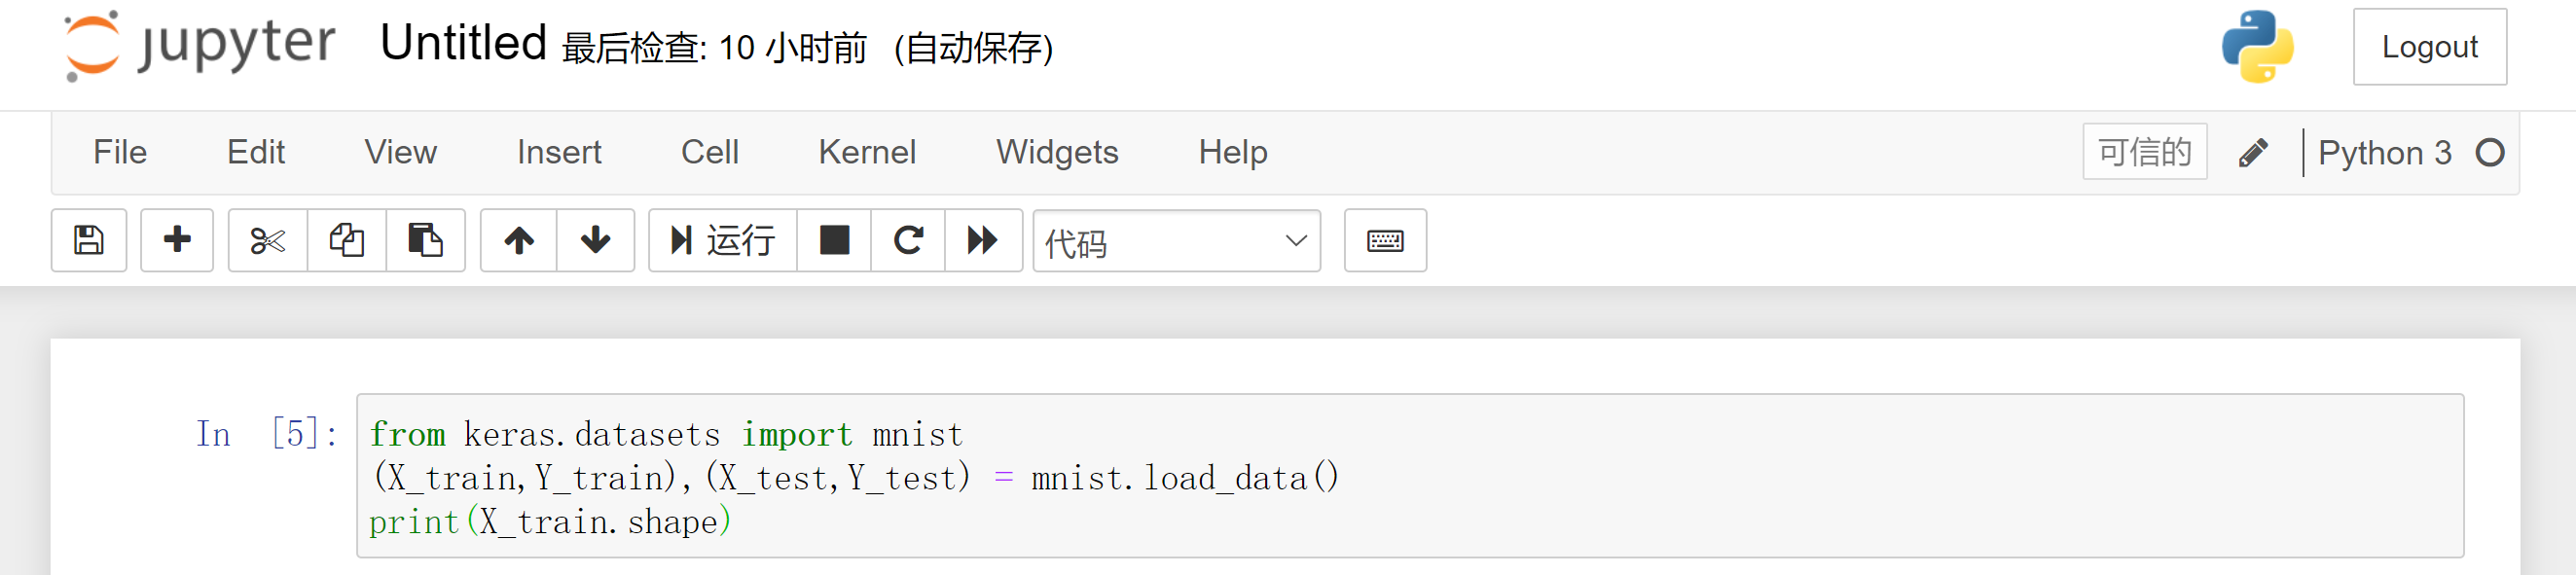Open the Insert menu
This screenshot has height=575, width=2576.
click(x=558, y=152)
